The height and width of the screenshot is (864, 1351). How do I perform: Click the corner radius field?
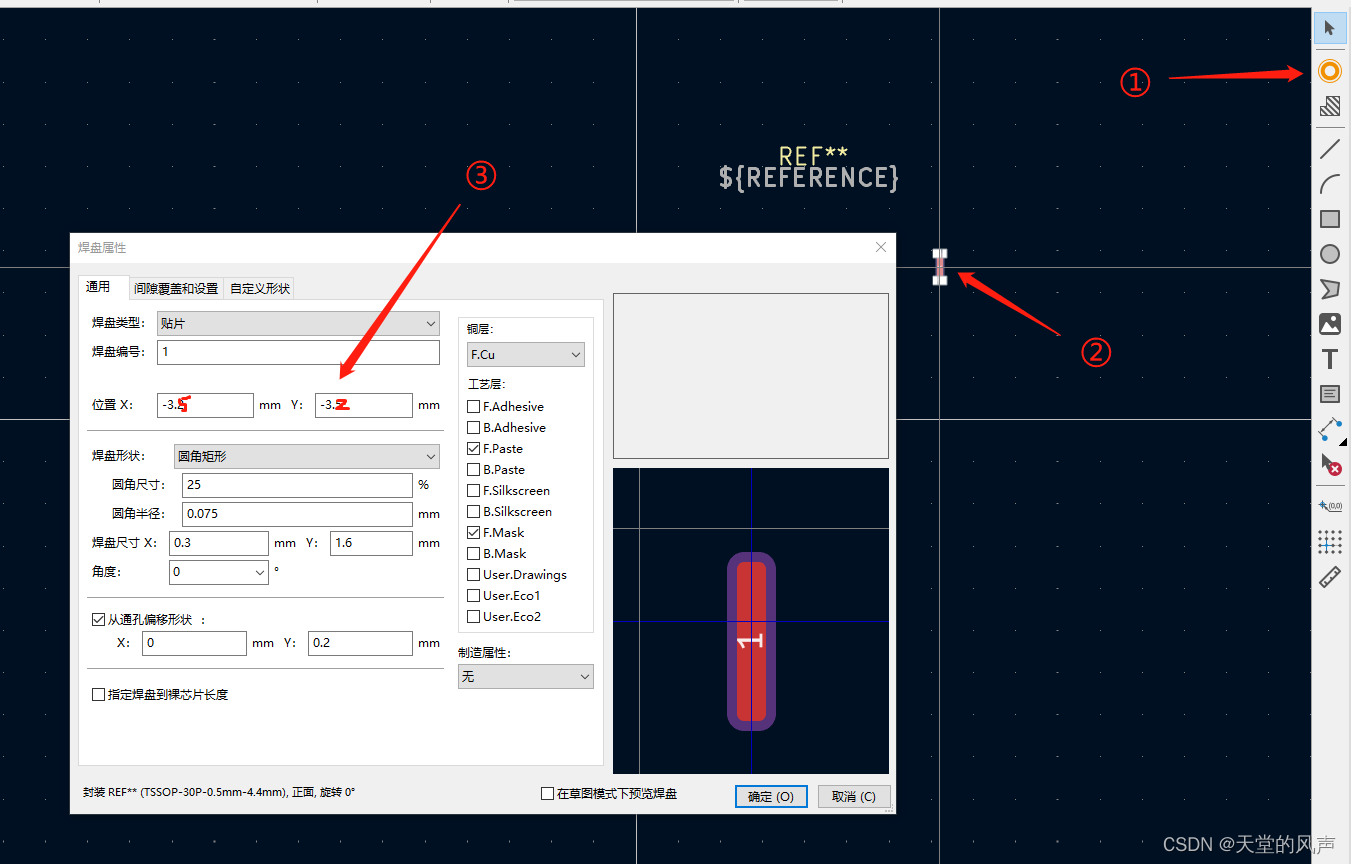point(298,513)
